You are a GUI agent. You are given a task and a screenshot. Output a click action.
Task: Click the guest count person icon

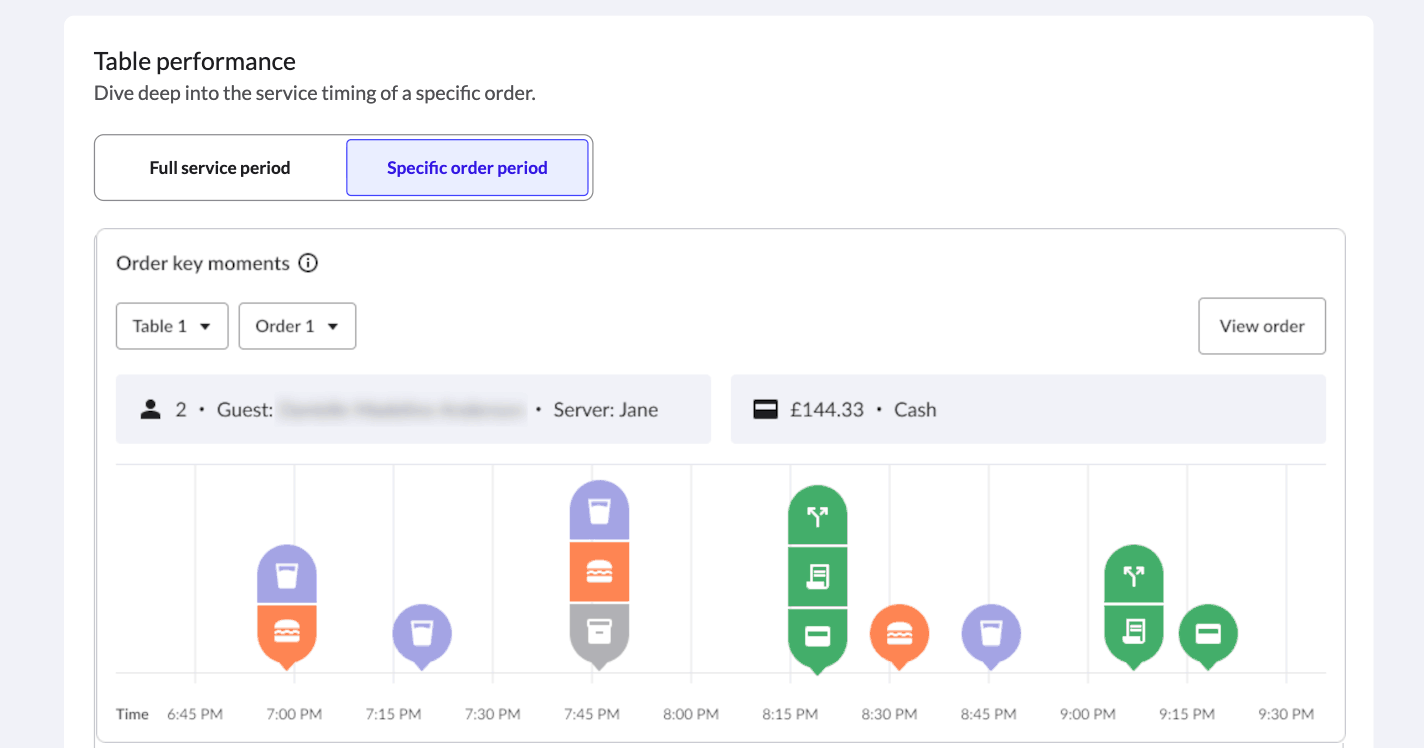point(151,409)
